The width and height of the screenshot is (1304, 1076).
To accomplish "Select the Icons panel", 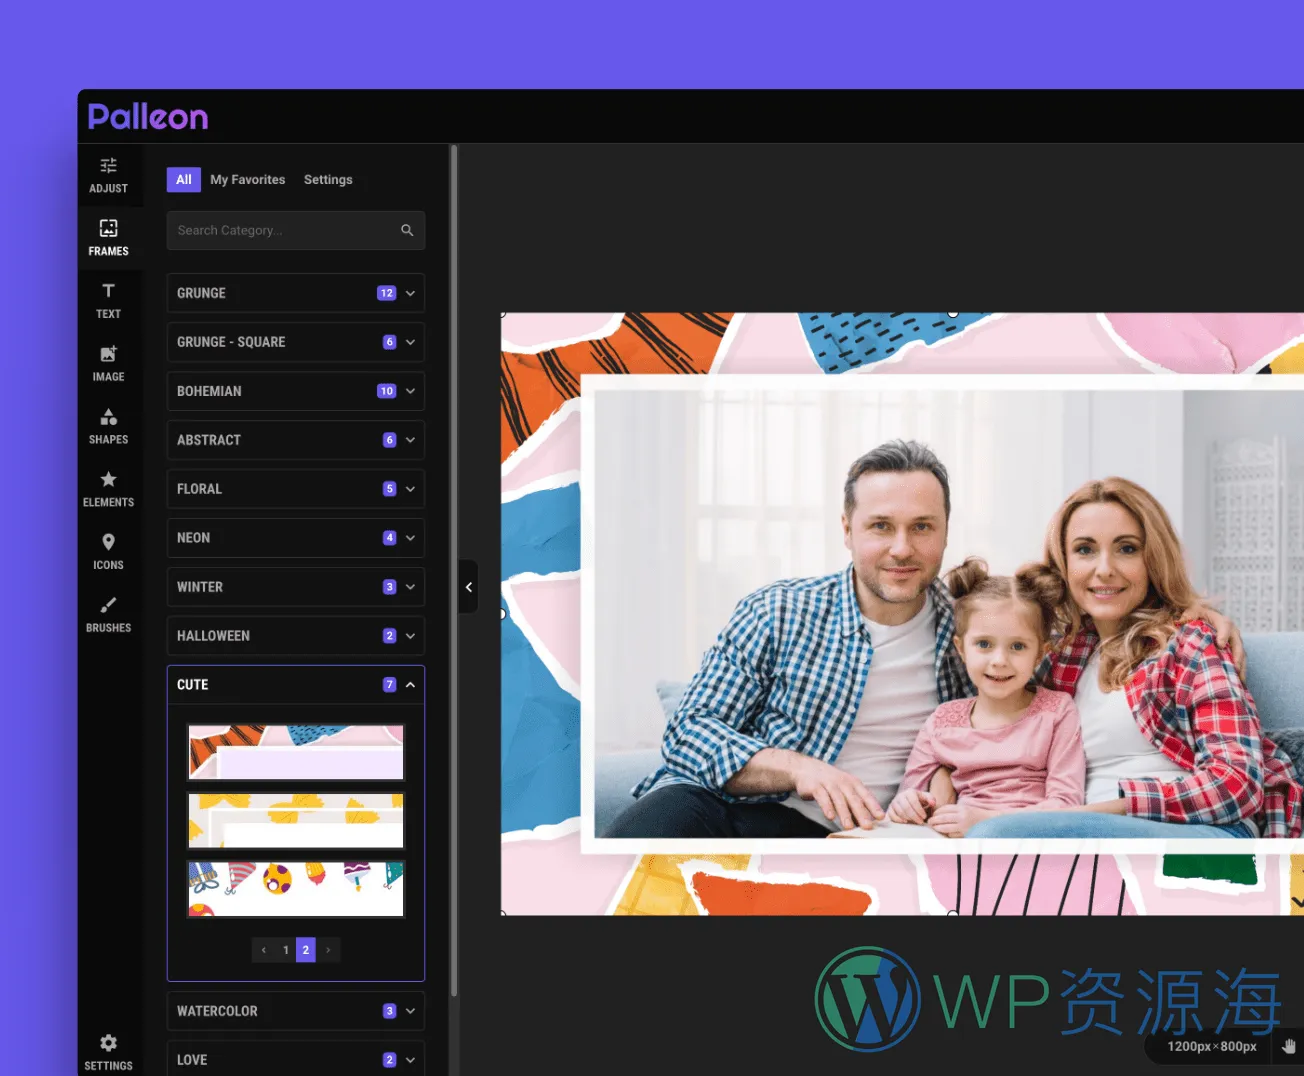I will [108, 550].
